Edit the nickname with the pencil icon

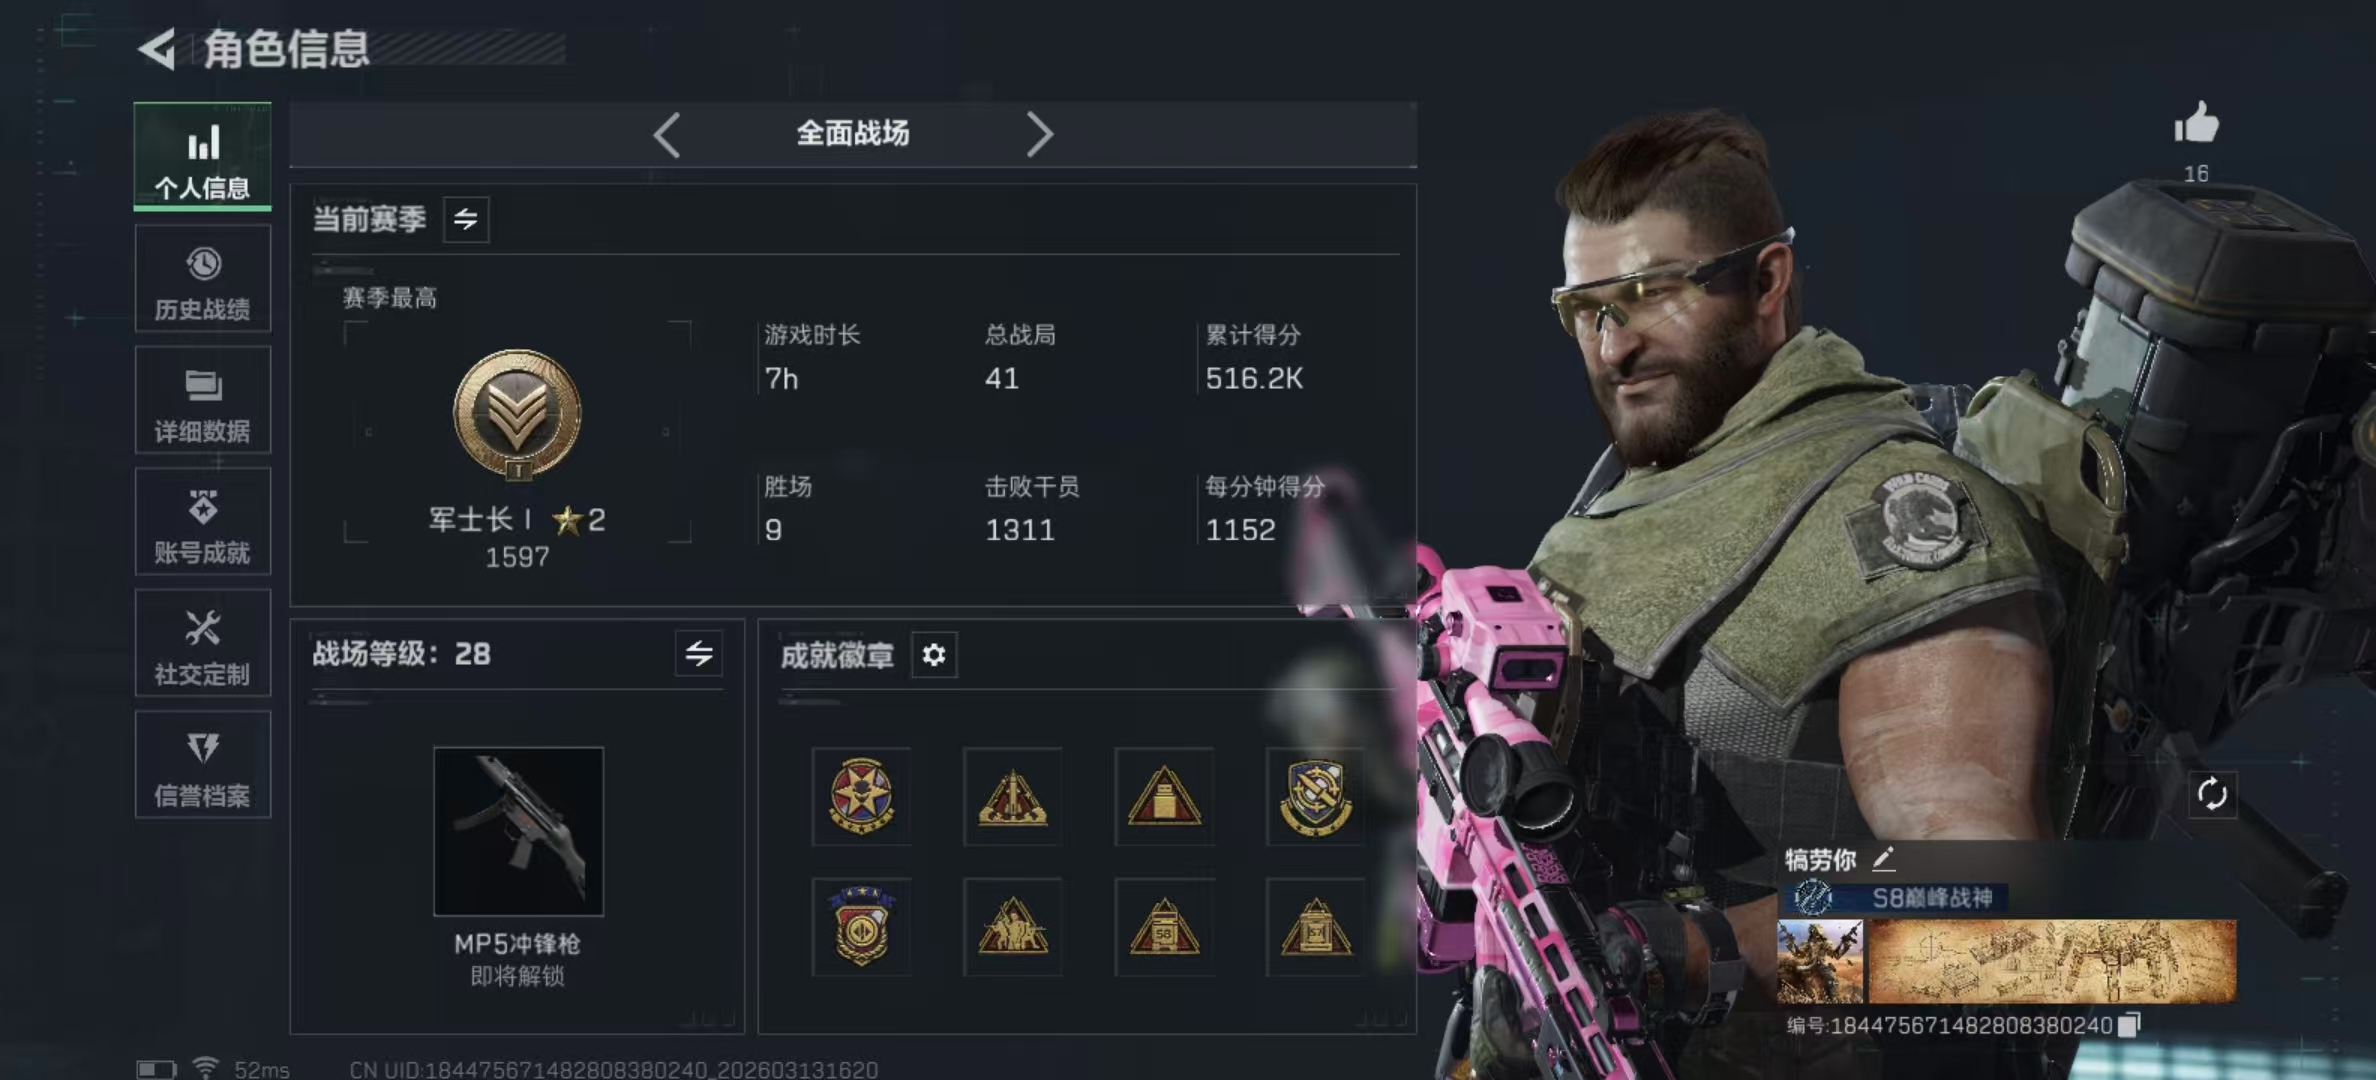[1883, 858]
